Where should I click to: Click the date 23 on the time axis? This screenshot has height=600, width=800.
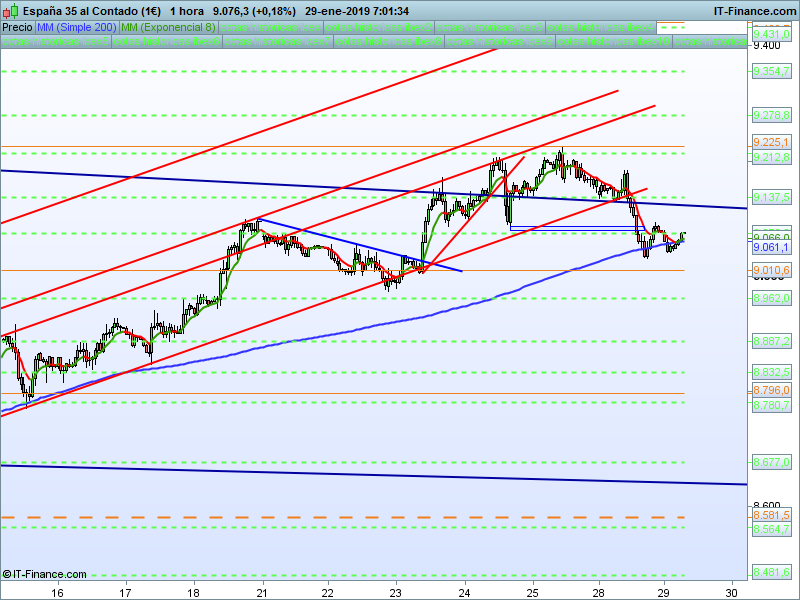[395, 593]
